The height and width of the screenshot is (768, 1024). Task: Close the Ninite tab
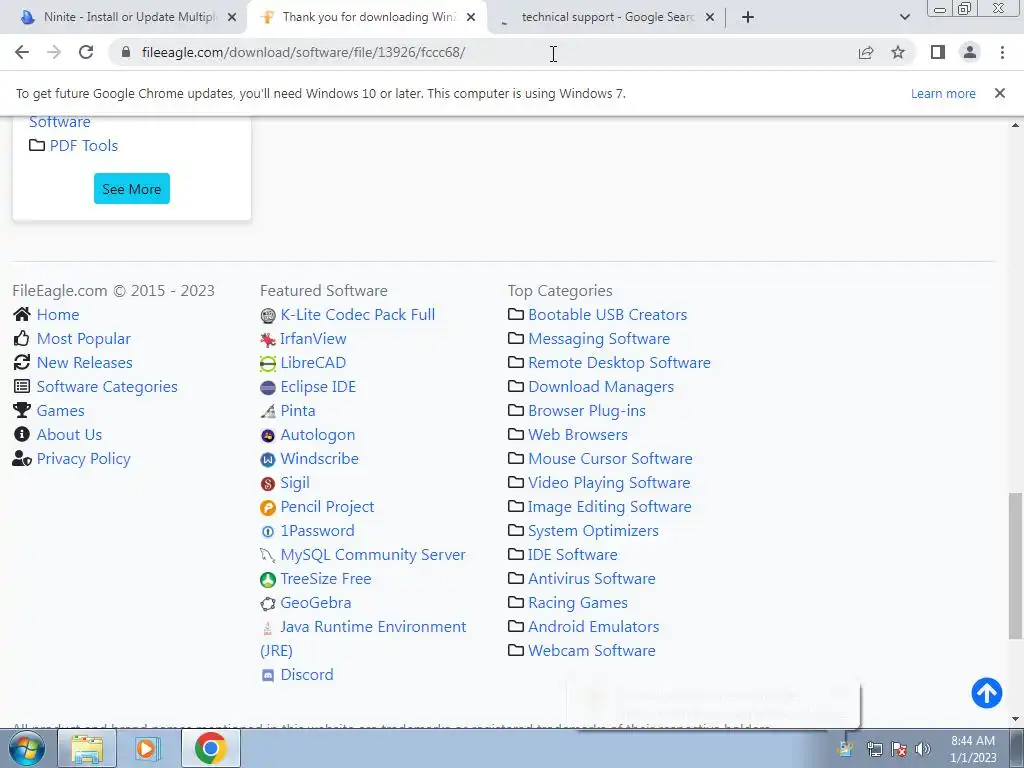point(232,18)
